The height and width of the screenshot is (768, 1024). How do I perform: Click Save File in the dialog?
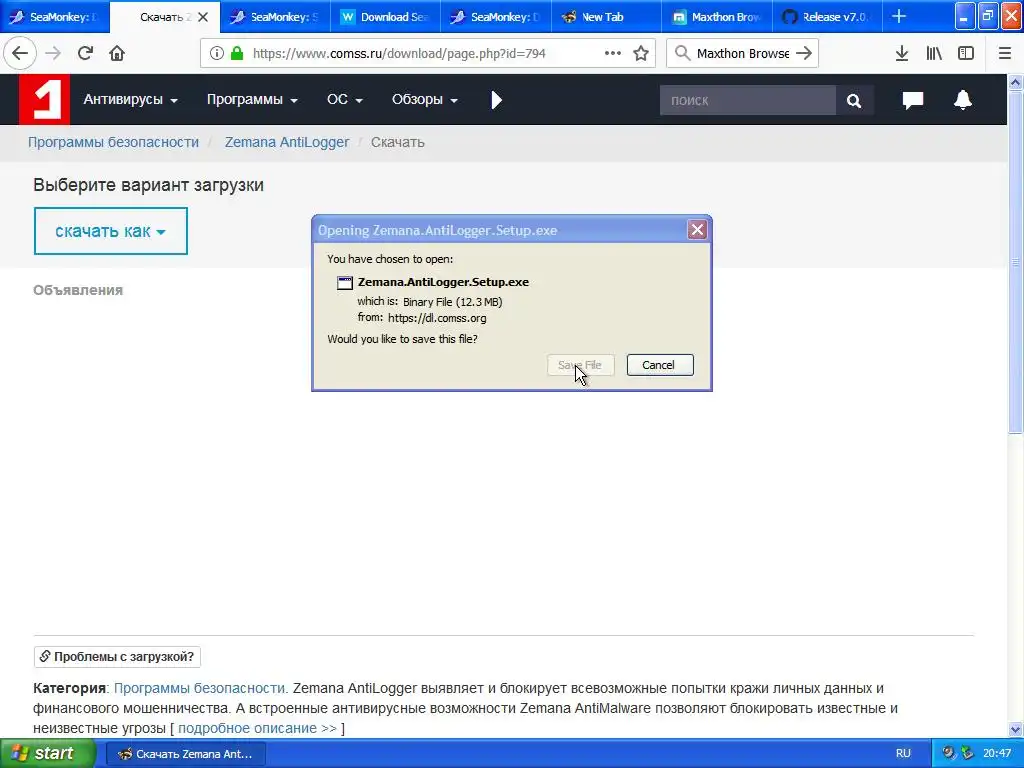tap(581, 365)
